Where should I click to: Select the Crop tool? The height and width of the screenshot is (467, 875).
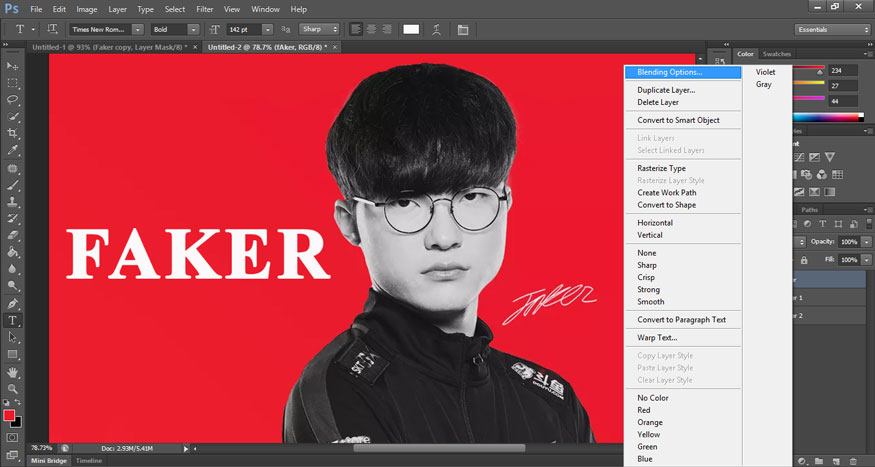pyautogui.click(x=12, y=133)
